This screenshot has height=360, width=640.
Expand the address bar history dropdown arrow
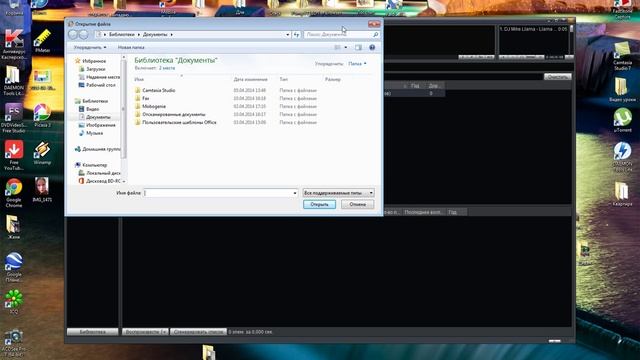coord(287,35)
